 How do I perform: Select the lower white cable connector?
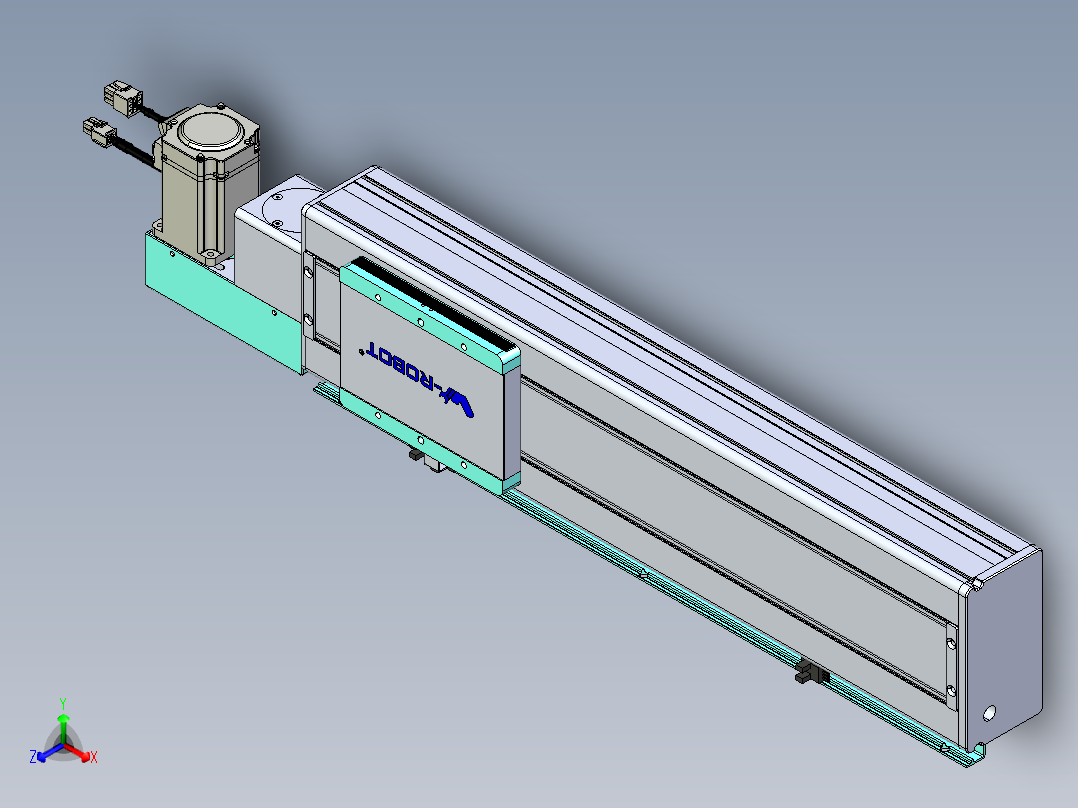pos(100,132)
